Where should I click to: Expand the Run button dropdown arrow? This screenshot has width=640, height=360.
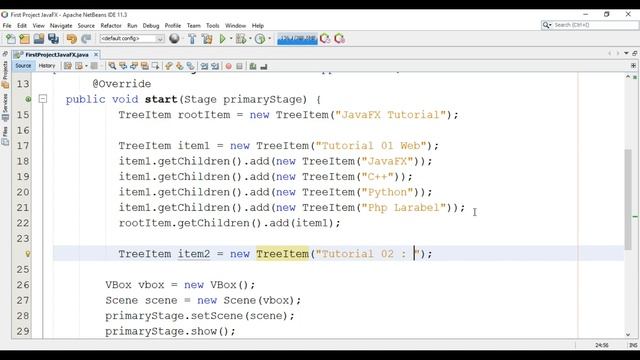(231, 39)
